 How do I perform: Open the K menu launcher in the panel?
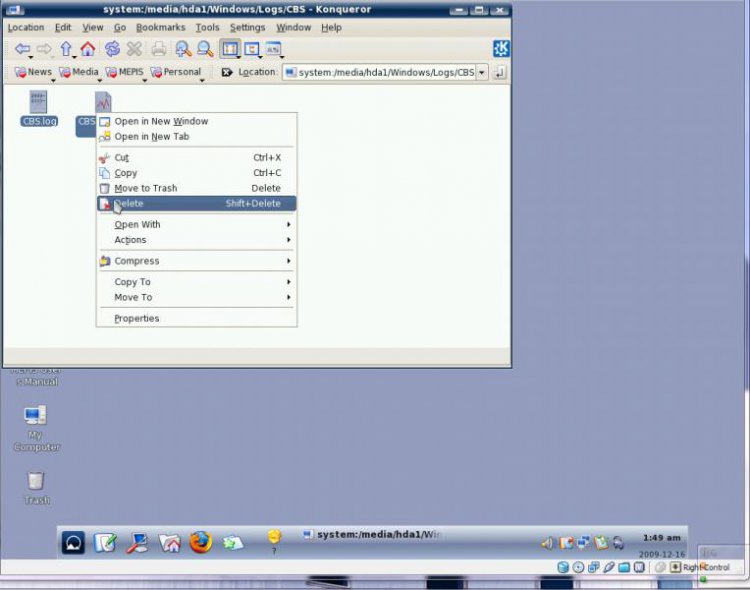coord(73,543)
